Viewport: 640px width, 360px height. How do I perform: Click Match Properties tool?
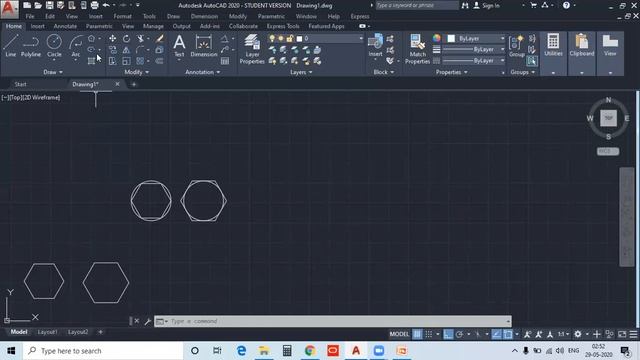tap(417, 49)
